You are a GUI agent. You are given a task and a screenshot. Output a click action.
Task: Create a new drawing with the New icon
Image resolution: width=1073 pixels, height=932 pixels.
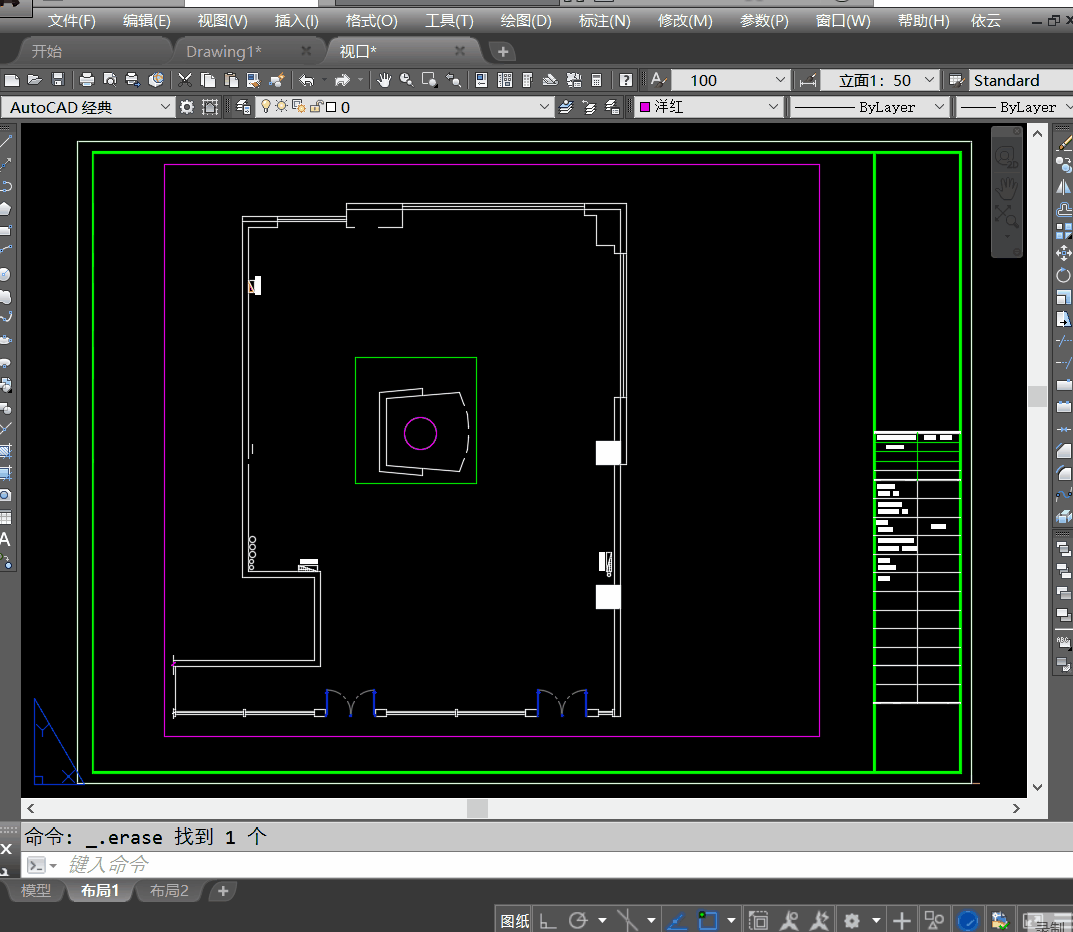click(12, 80)
